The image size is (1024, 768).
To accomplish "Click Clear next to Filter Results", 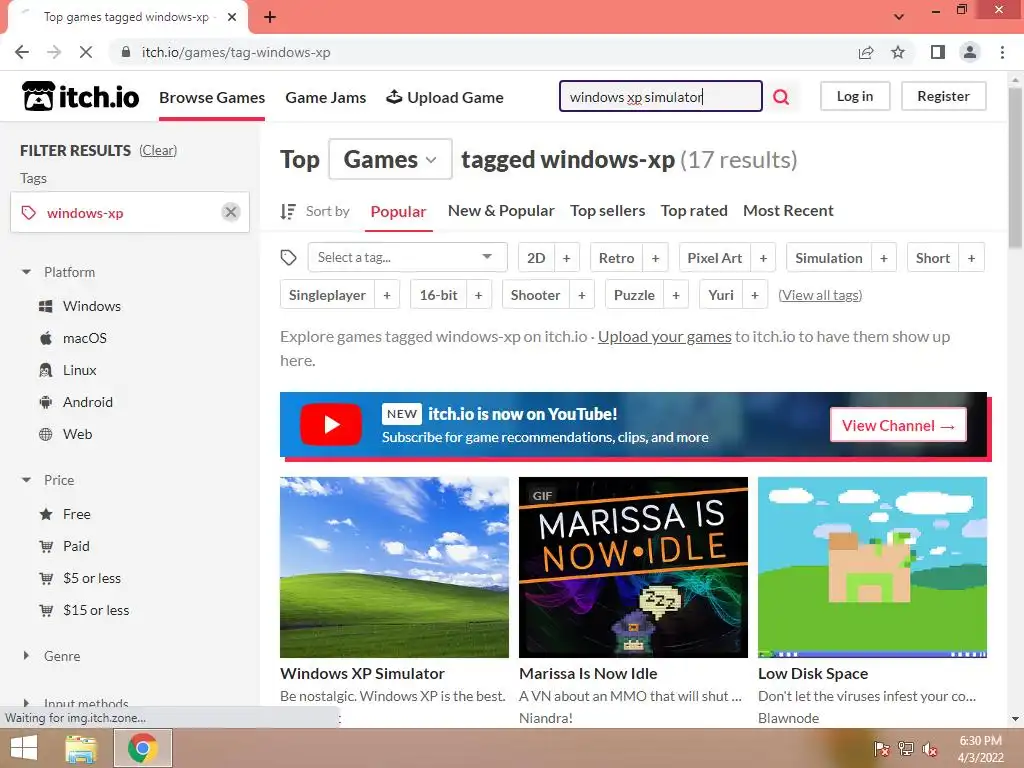I will (158, 150).
